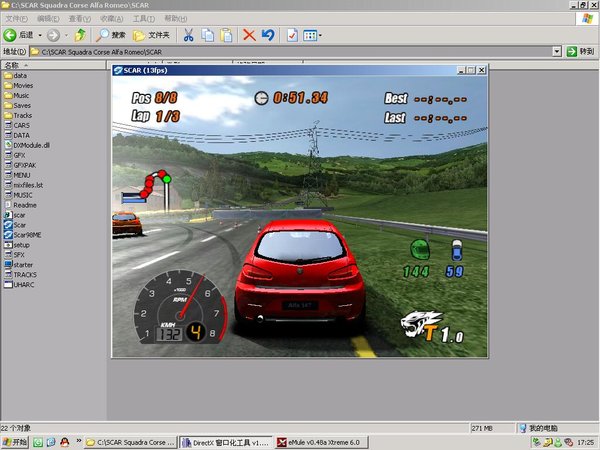Click the Cut scissors toolbar icon

tap(187, 34)
